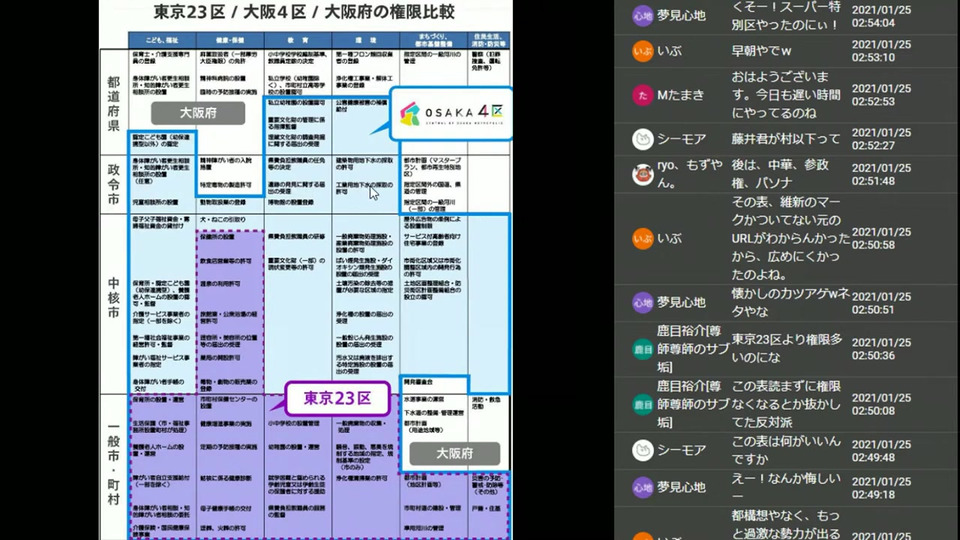Click 鹿目裕介's green avatar on 02:50:36 comment
This screenshot has width=960, height=540.
pyautogui.click(x=642, y=349)
